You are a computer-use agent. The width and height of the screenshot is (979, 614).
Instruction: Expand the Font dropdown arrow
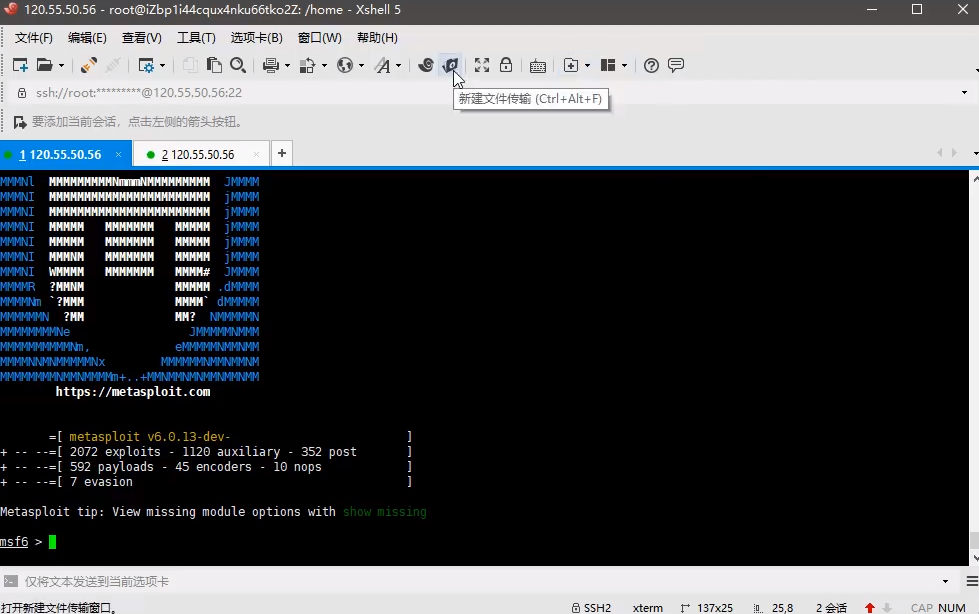398,65
